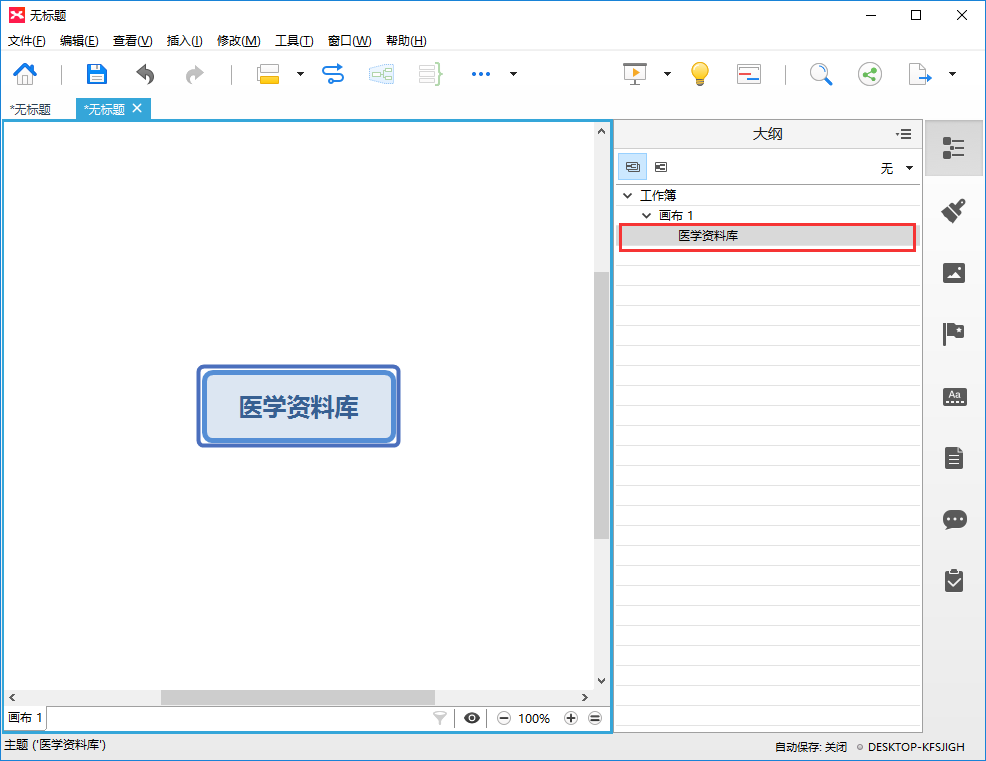Undo the last action
The width and height of the screenshot is (986, 761).
[145, 74]
